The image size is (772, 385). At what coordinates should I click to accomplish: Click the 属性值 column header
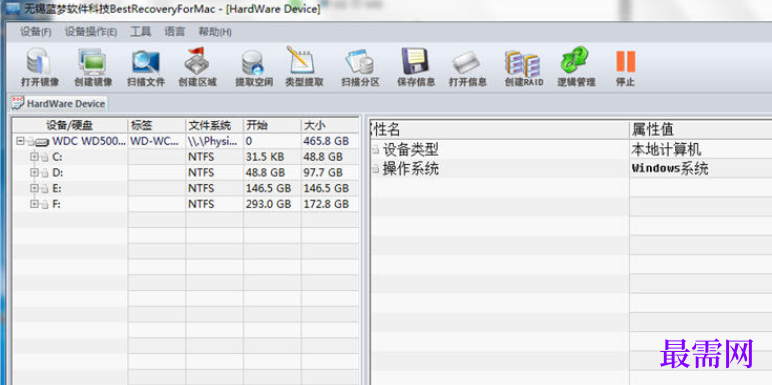point(701,130)
